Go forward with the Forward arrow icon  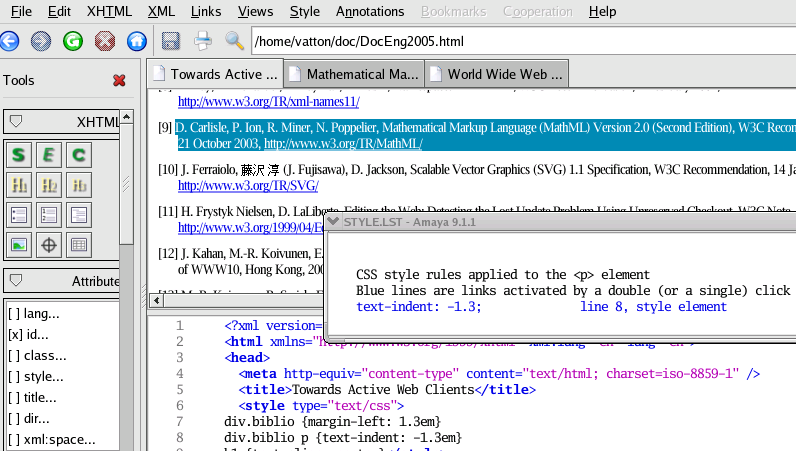41,41
